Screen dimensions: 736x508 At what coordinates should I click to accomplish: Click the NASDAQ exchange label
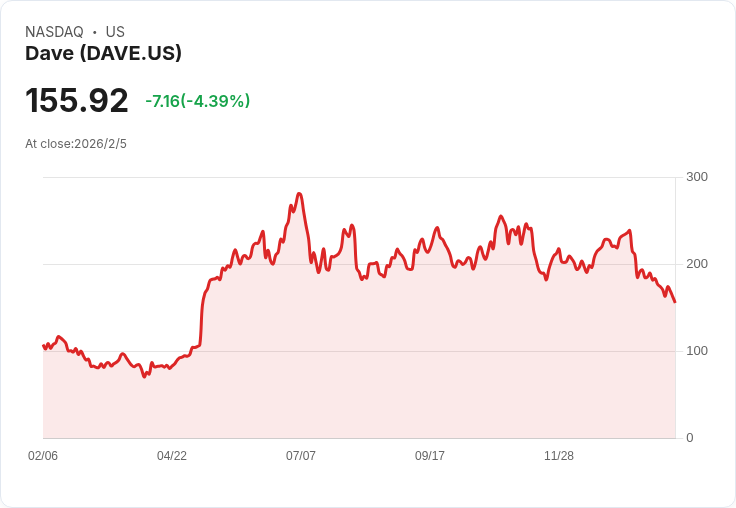pos(54,32)
